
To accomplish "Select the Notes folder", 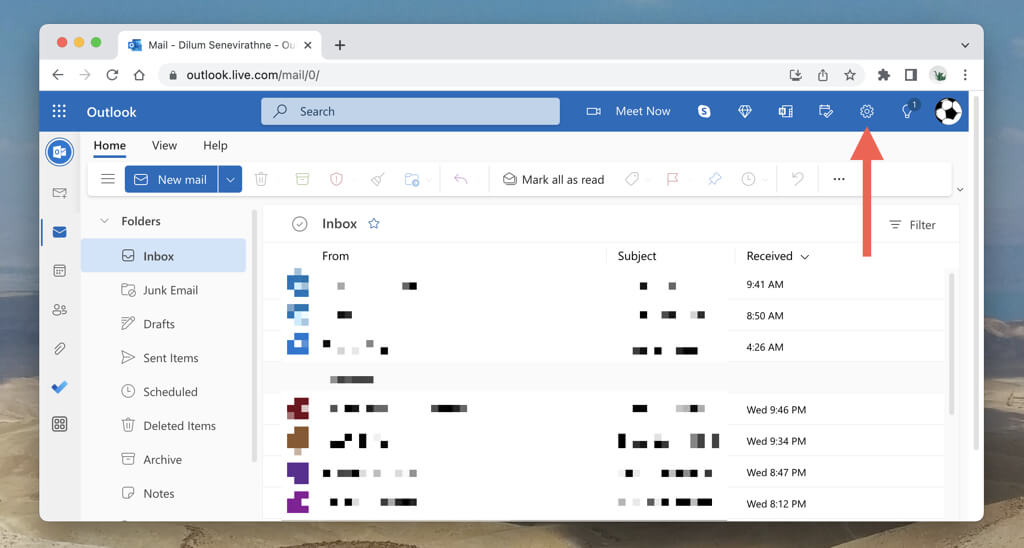I will [163, 494].
